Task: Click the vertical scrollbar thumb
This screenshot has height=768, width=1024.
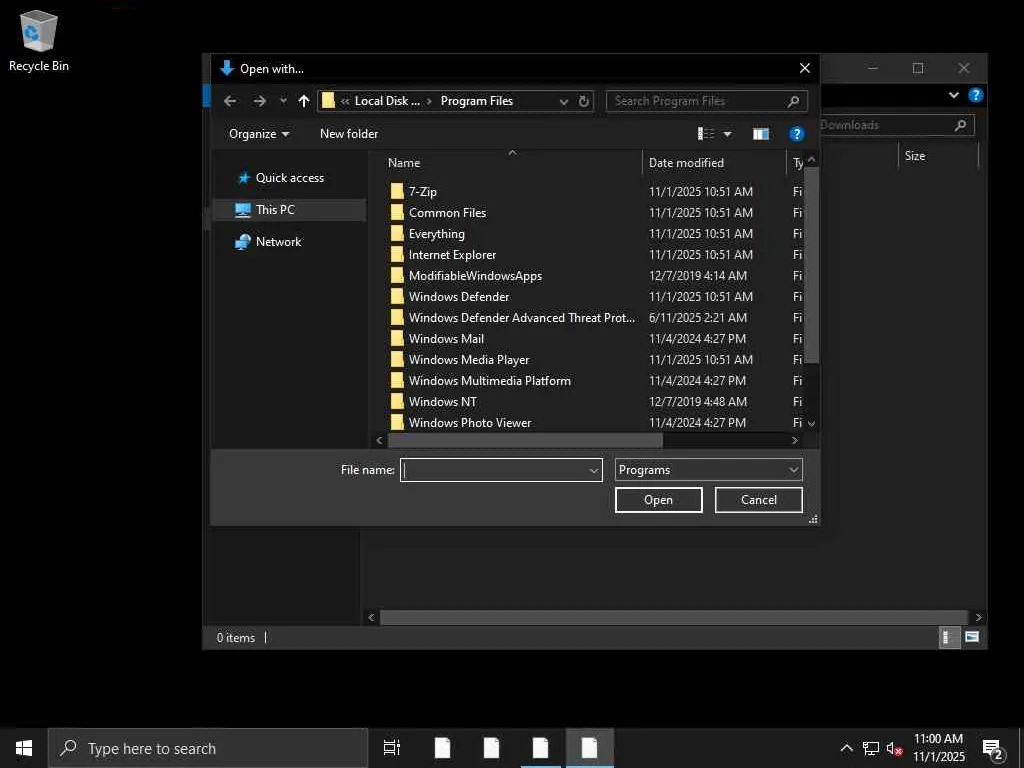Action: 811,264
